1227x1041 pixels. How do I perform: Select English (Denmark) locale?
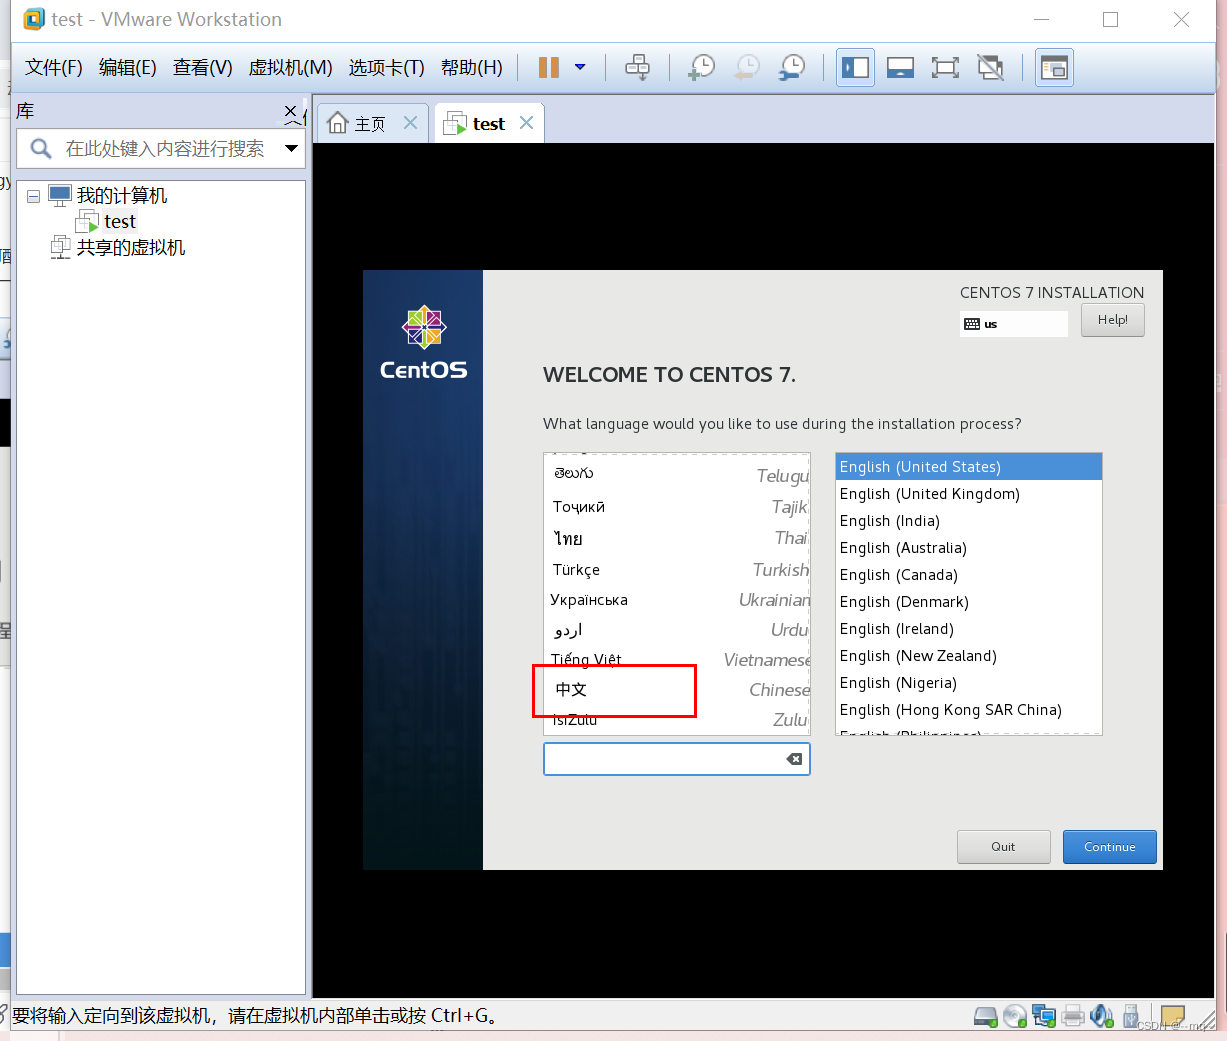coord(968,602)
